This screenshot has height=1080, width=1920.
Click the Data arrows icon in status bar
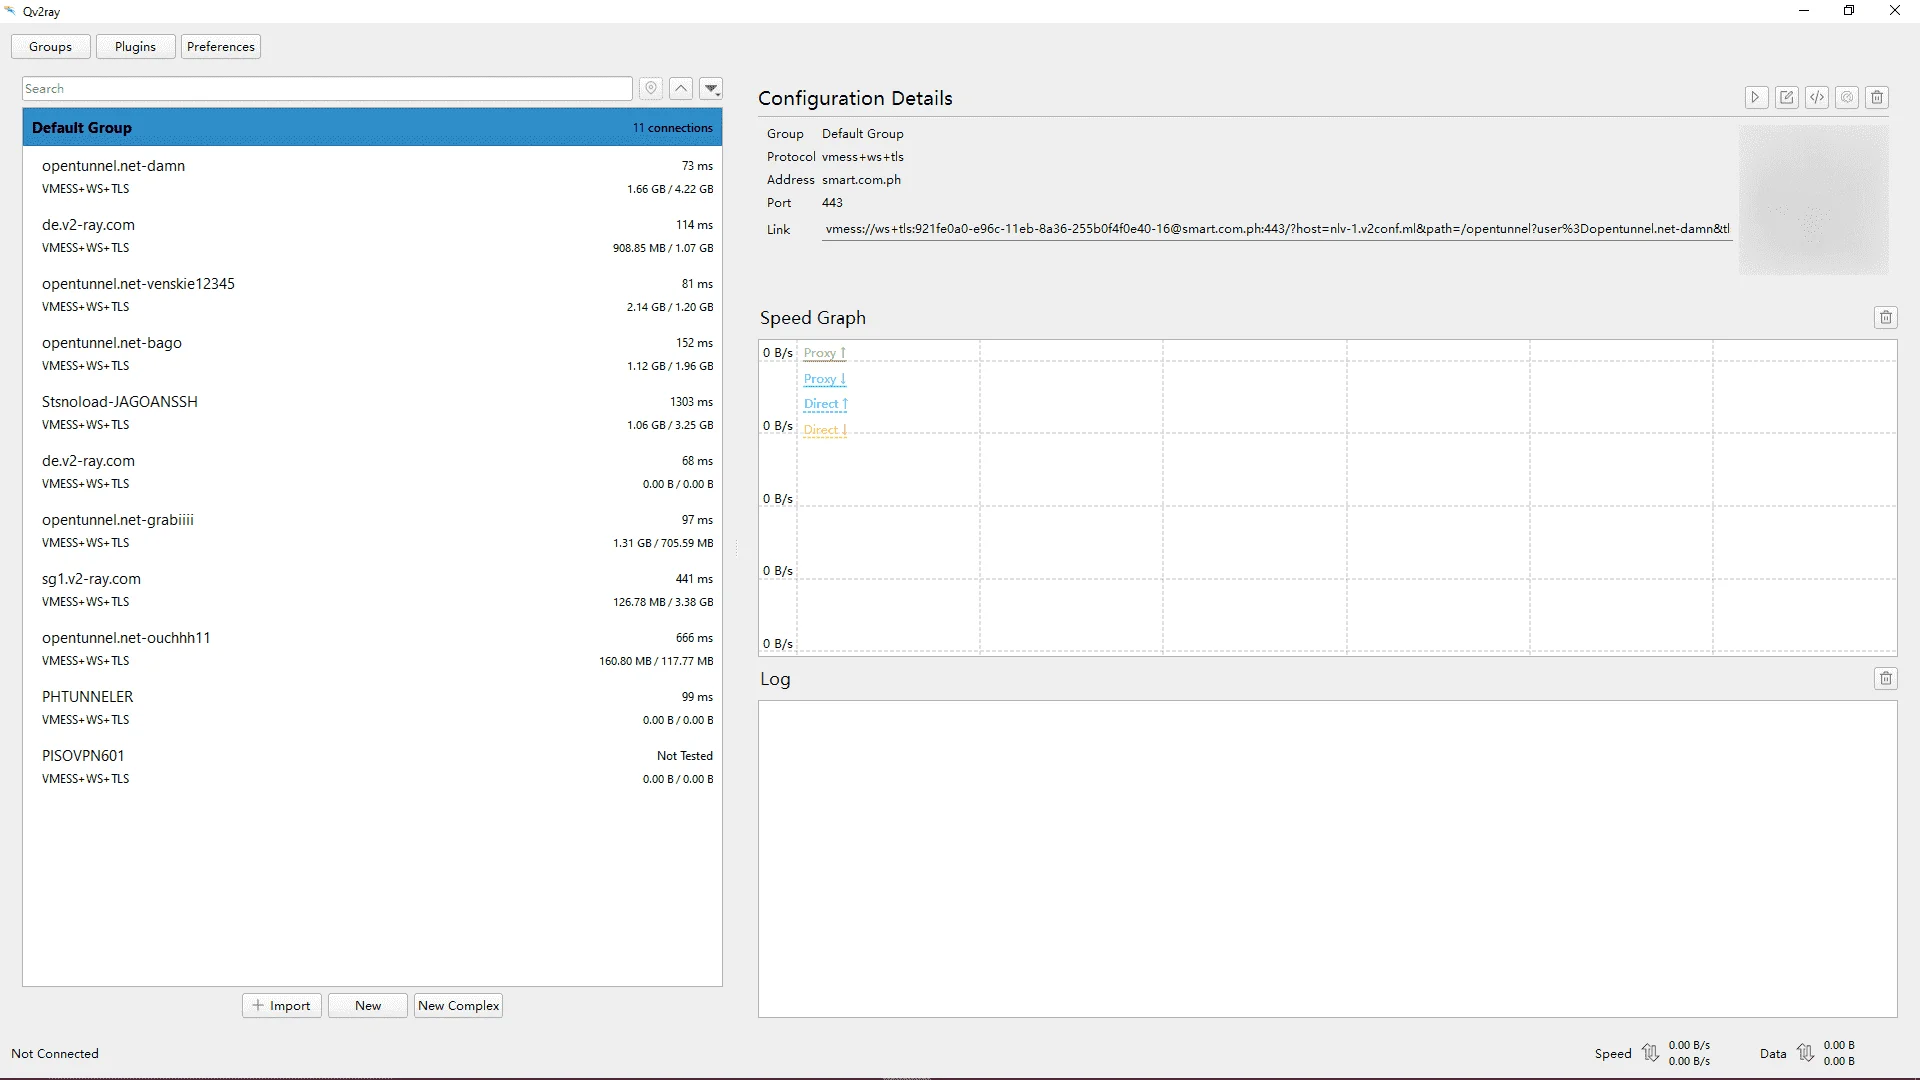tap(1805, 1053)
